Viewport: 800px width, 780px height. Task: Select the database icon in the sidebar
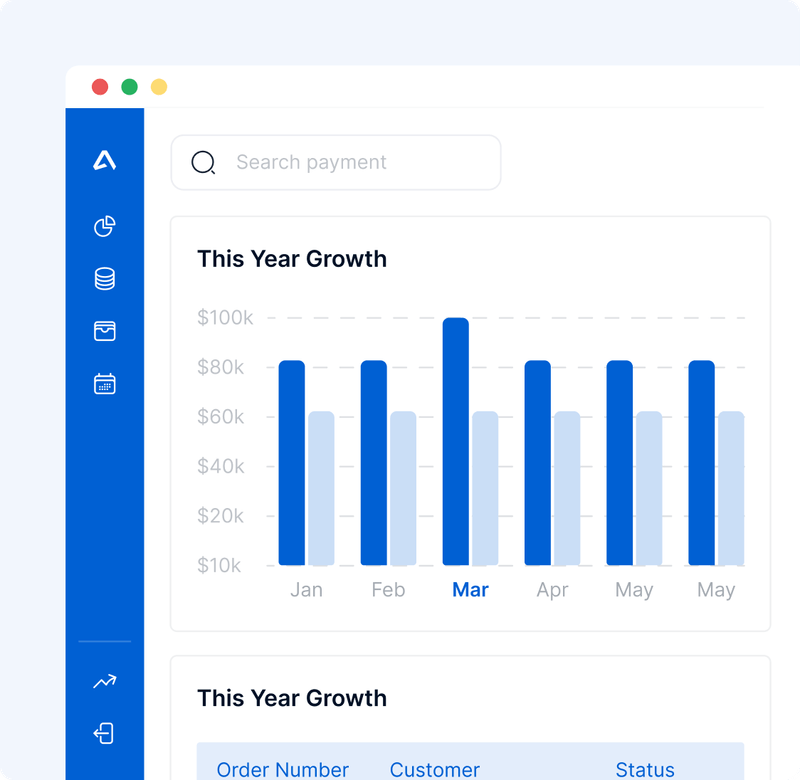(x=104, y=278)
